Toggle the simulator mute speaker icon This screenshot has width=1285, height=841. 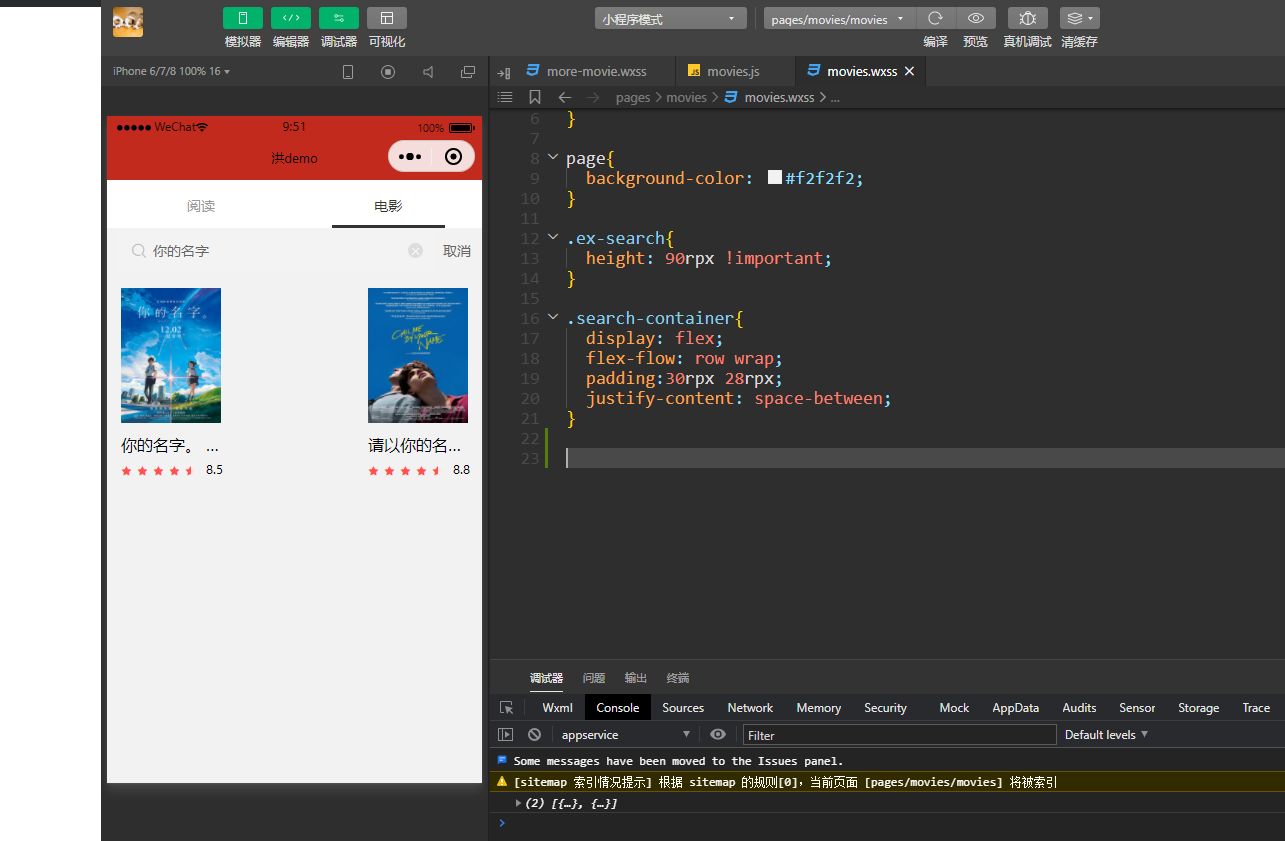(x=428, y=72)
